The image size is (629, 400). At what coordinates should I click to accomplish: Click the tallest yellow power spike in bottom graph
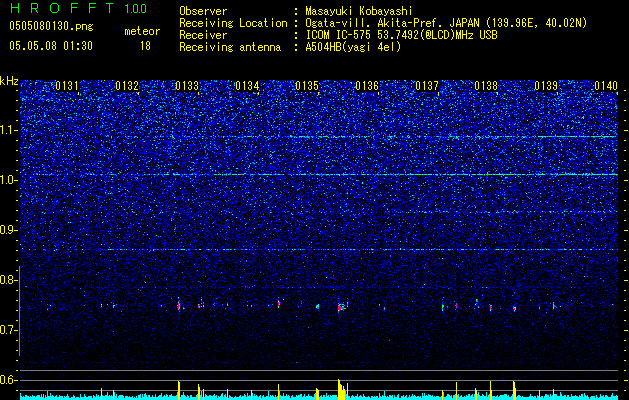339,389
